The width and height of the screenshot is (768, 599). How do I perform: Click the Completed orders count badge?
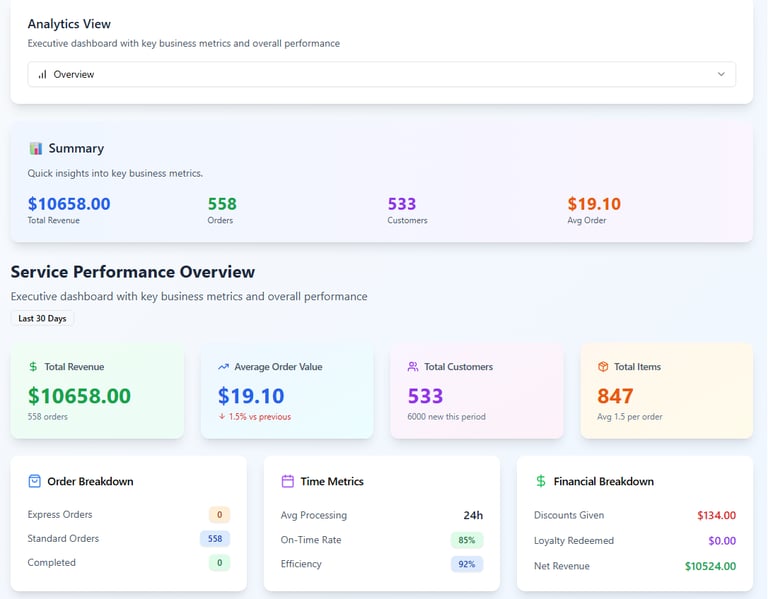pos(219,563)
